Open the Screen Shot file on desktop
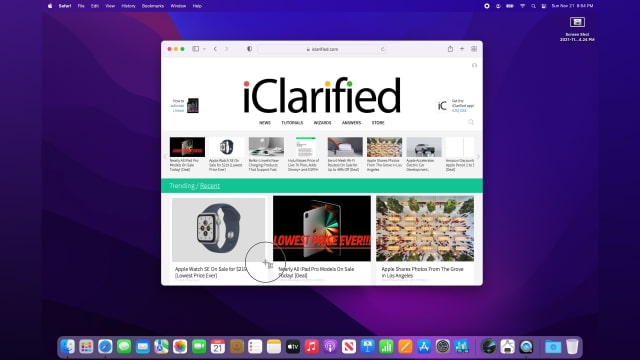The image size is (640, 360). pos(577,29)
